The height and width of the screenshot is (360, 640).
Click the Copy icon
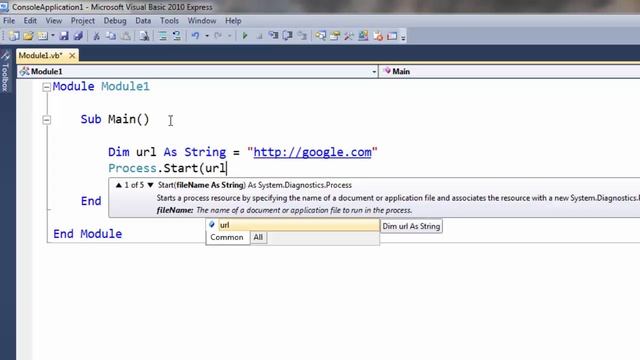[111, 36]
